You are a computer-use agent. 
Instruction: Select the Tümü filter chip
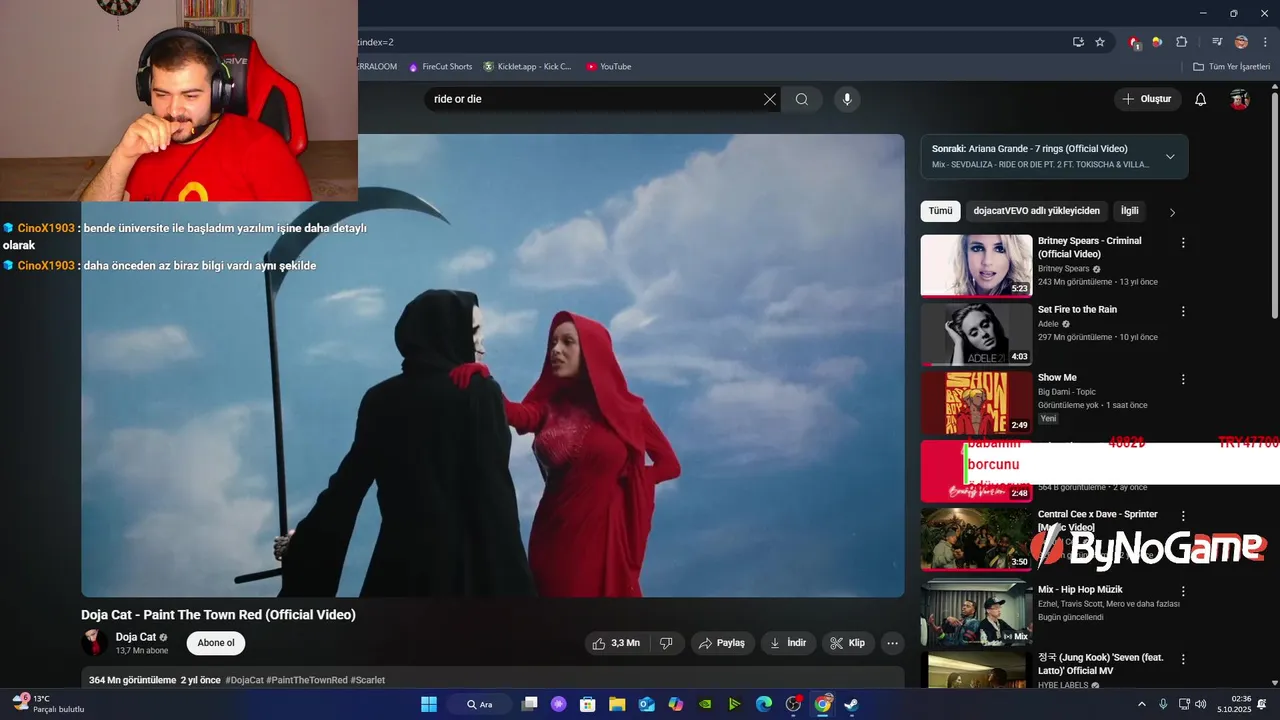point(940,211)
